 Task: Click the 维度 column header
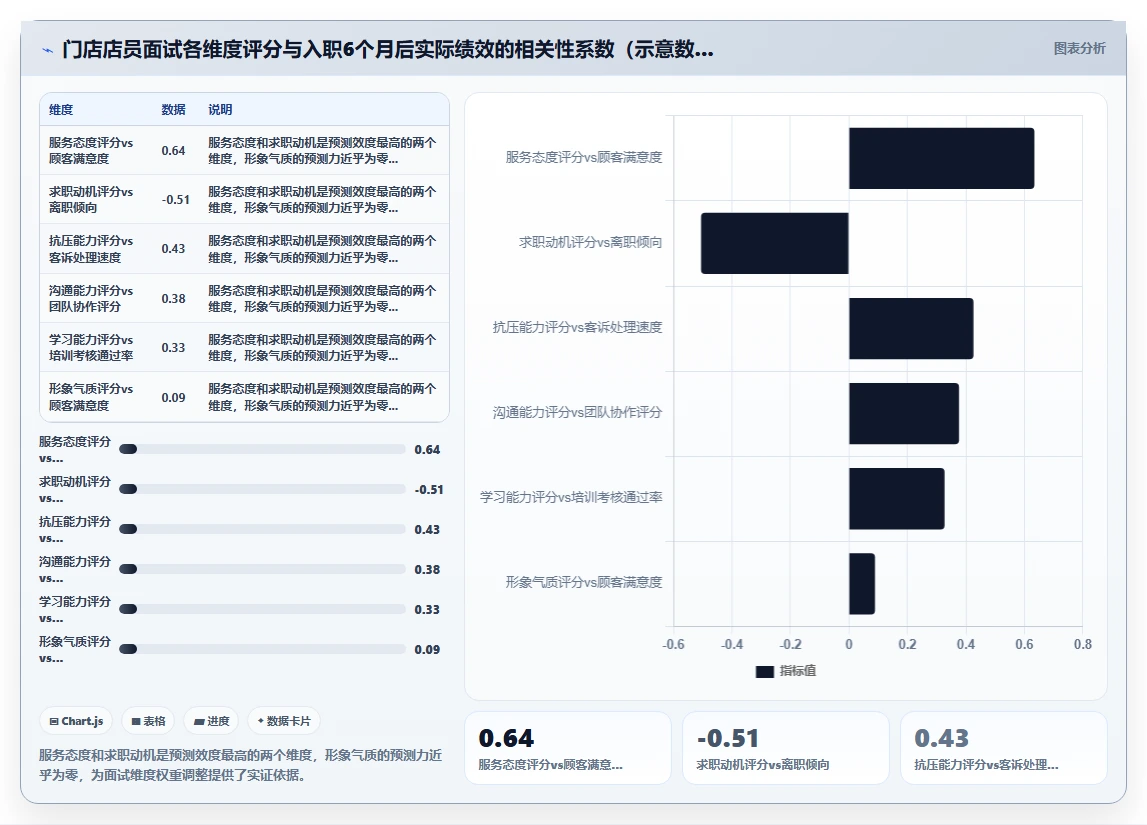[x=61, y=110]
